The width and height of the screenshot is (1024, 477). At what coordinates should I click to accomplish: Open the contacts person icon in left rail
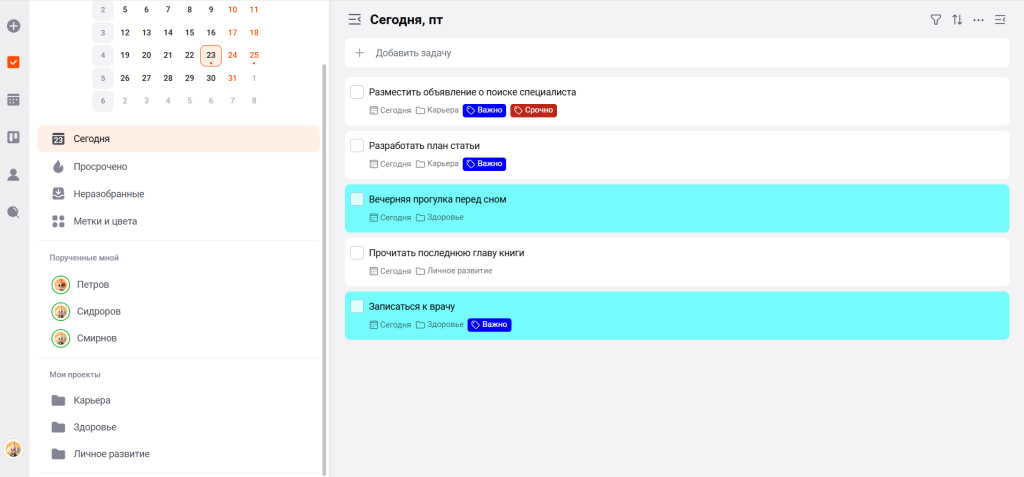[14, 175]
